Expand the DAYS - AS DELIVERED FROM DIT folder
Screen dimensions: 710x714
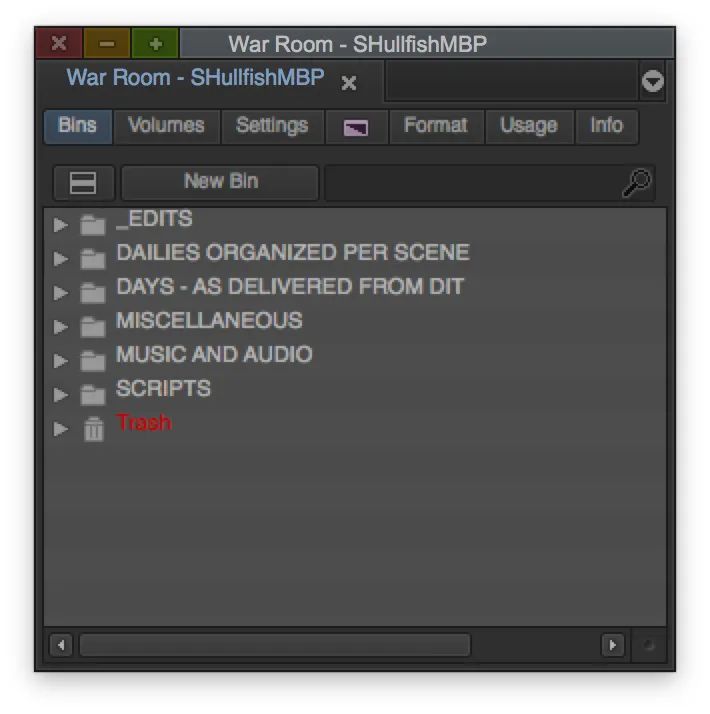click(x=61, y=293)
